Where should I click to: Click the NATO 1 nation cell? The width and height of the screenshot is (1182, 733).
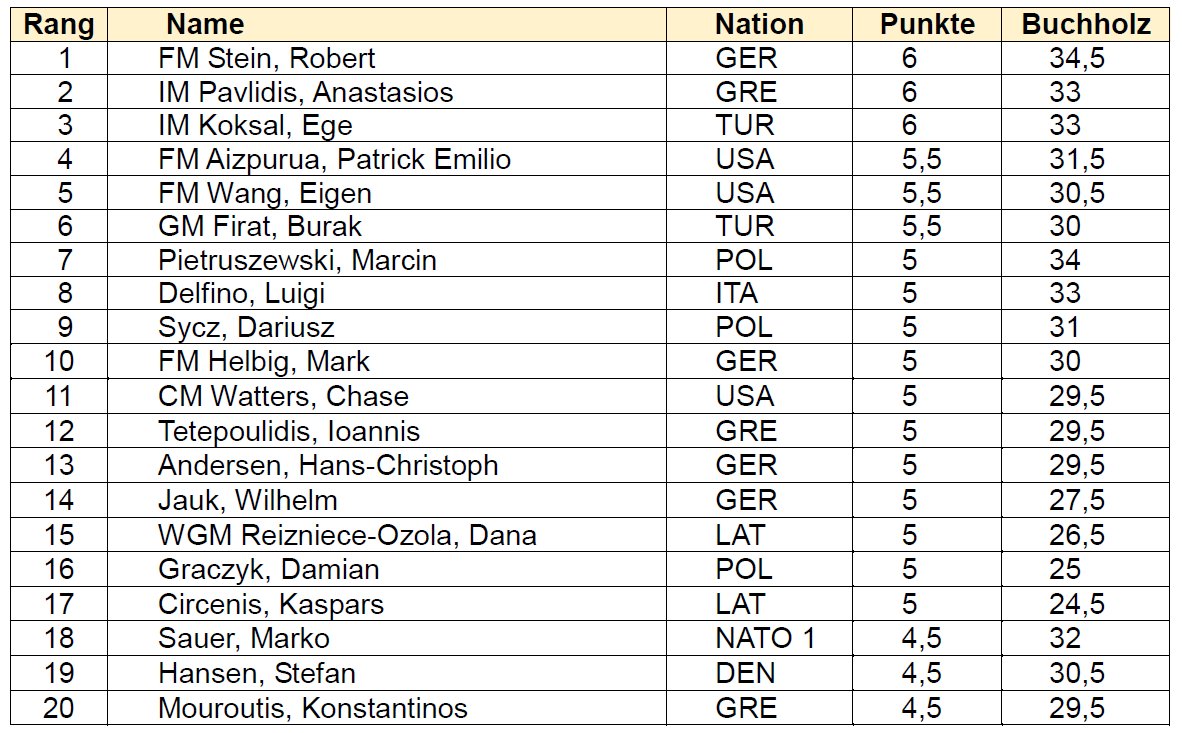click(765, 638)
